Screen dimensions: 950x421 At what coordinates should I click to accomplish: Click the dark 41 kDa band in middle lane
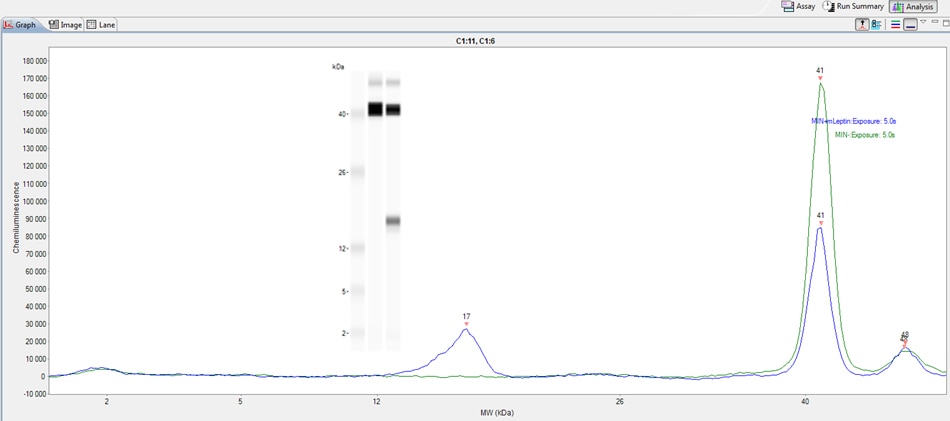(376, 109)
